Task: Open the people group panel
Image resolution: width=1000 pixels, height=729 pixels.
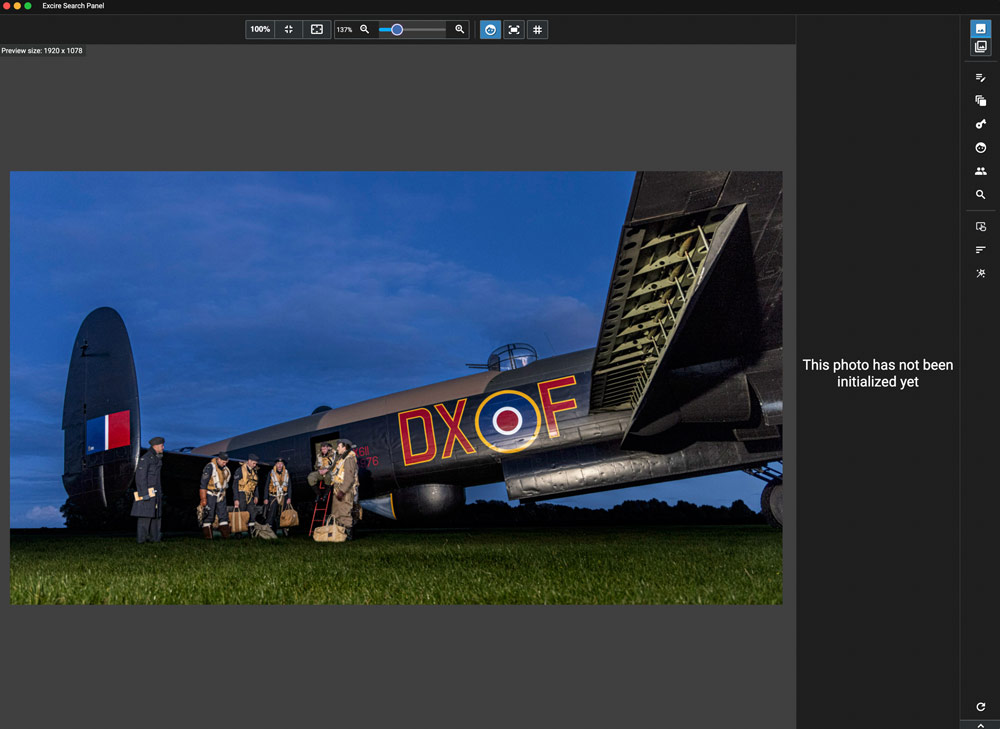Action: [x=981, y=171]
